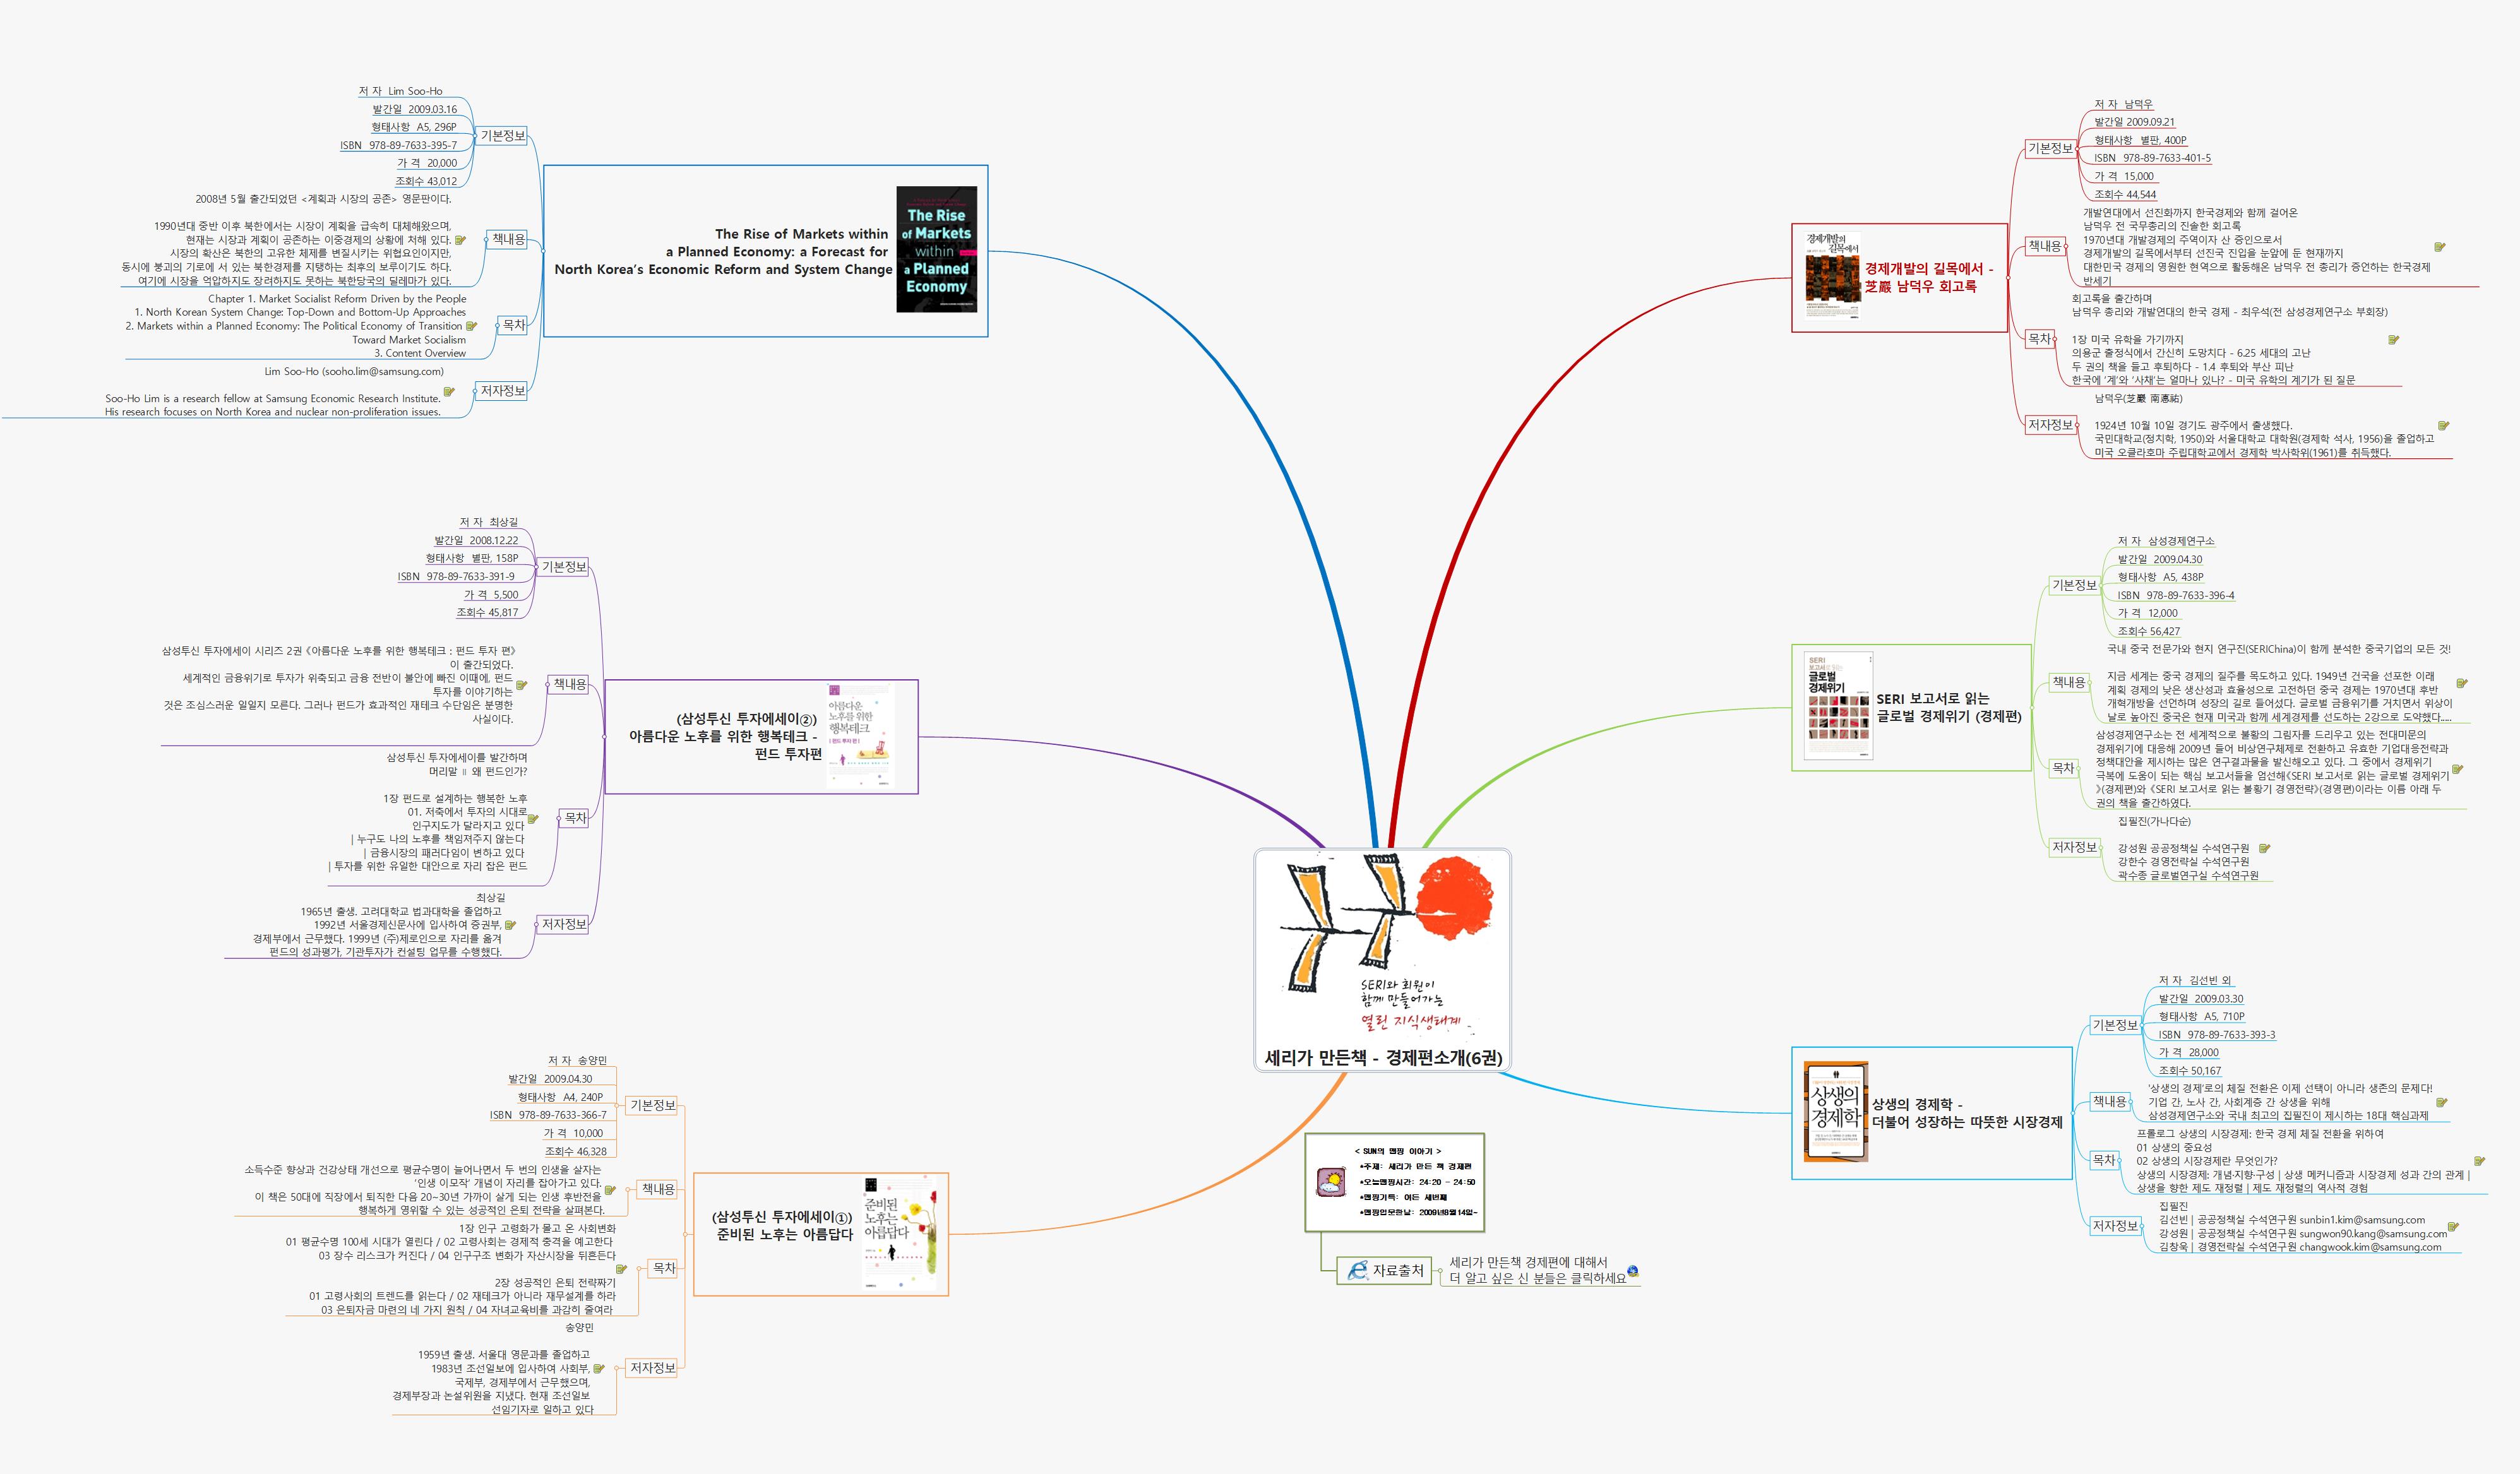The image size is (2520, 1474).
Task: Open note icon beside 최상길 1965년 출생 biography
Action: pyautogui.click(x=510, y=925)
